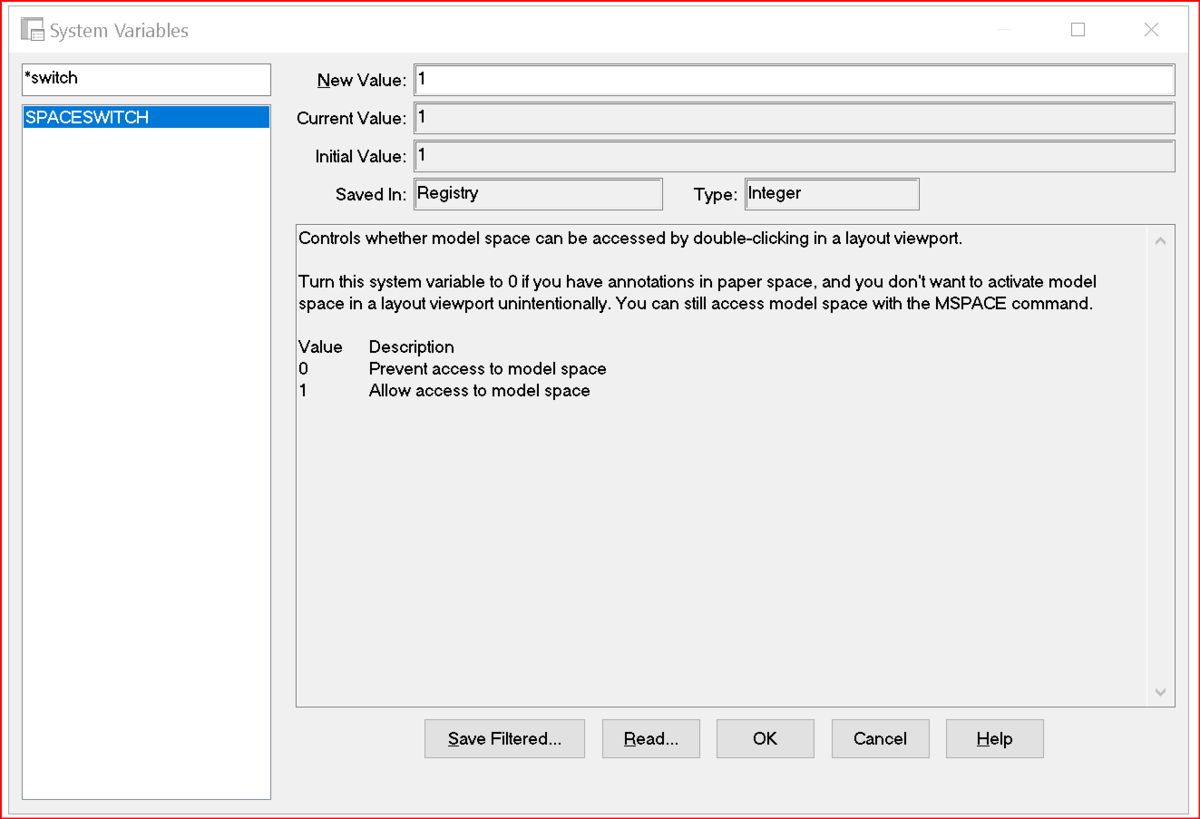Open the Help button
This screenshot has height=819, width=1200.
[x=995, y=739]
